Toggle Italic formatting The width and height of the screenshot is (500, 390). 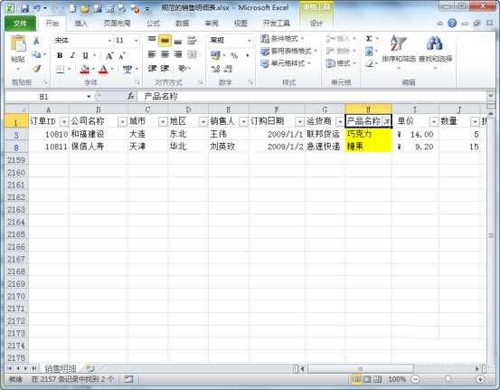tap(72, 55)
